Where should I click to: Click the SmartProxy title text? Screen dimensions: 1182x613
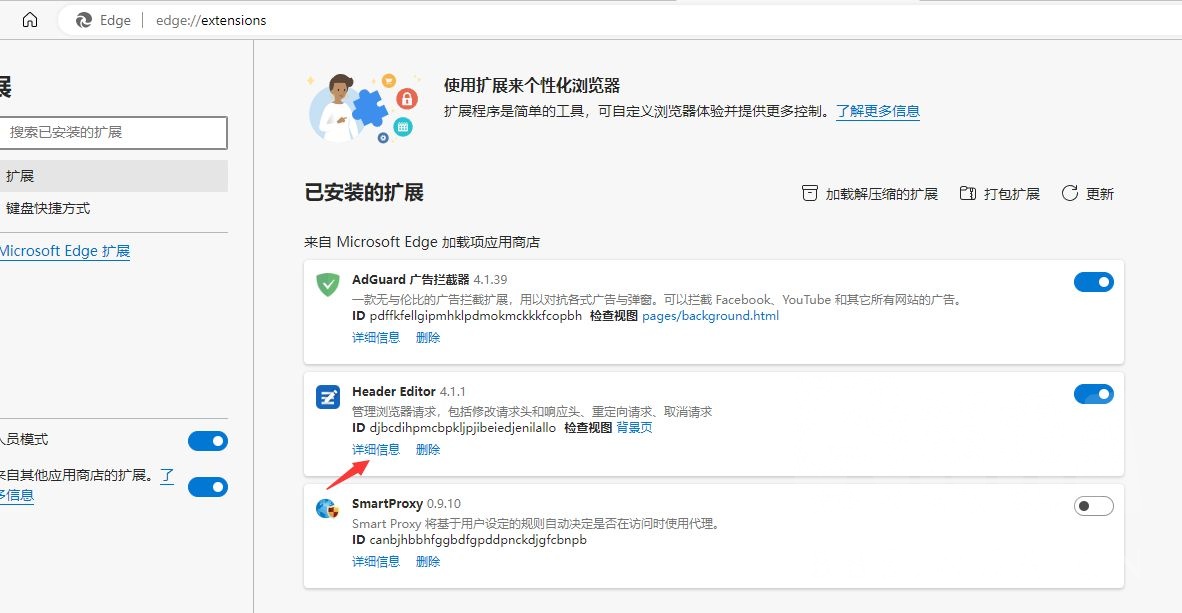[x=387, y=504]
